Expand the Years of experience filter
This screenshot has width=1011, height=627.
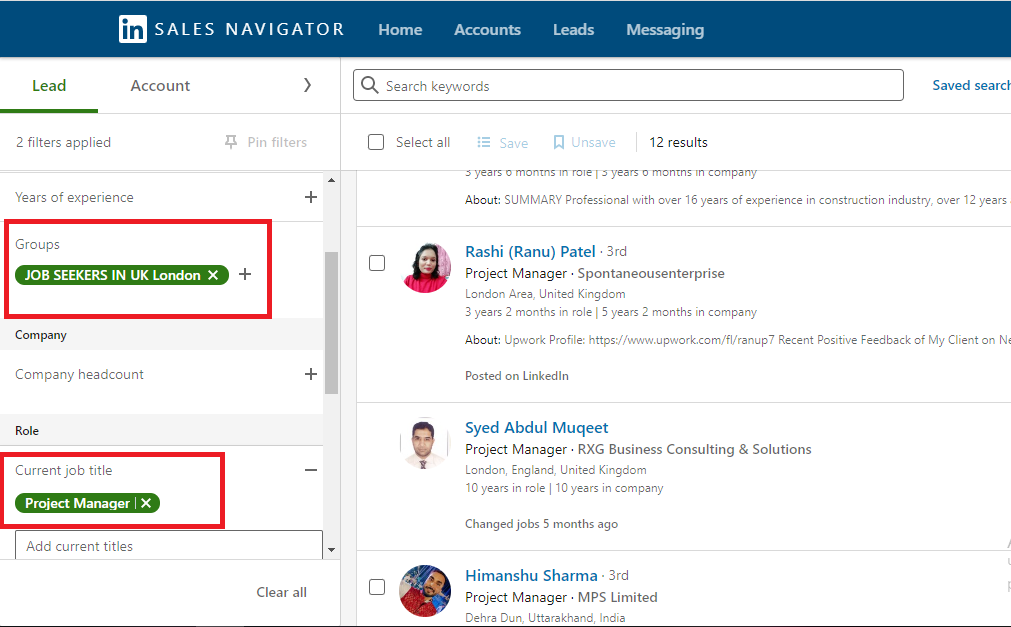[x=311, y=197]
